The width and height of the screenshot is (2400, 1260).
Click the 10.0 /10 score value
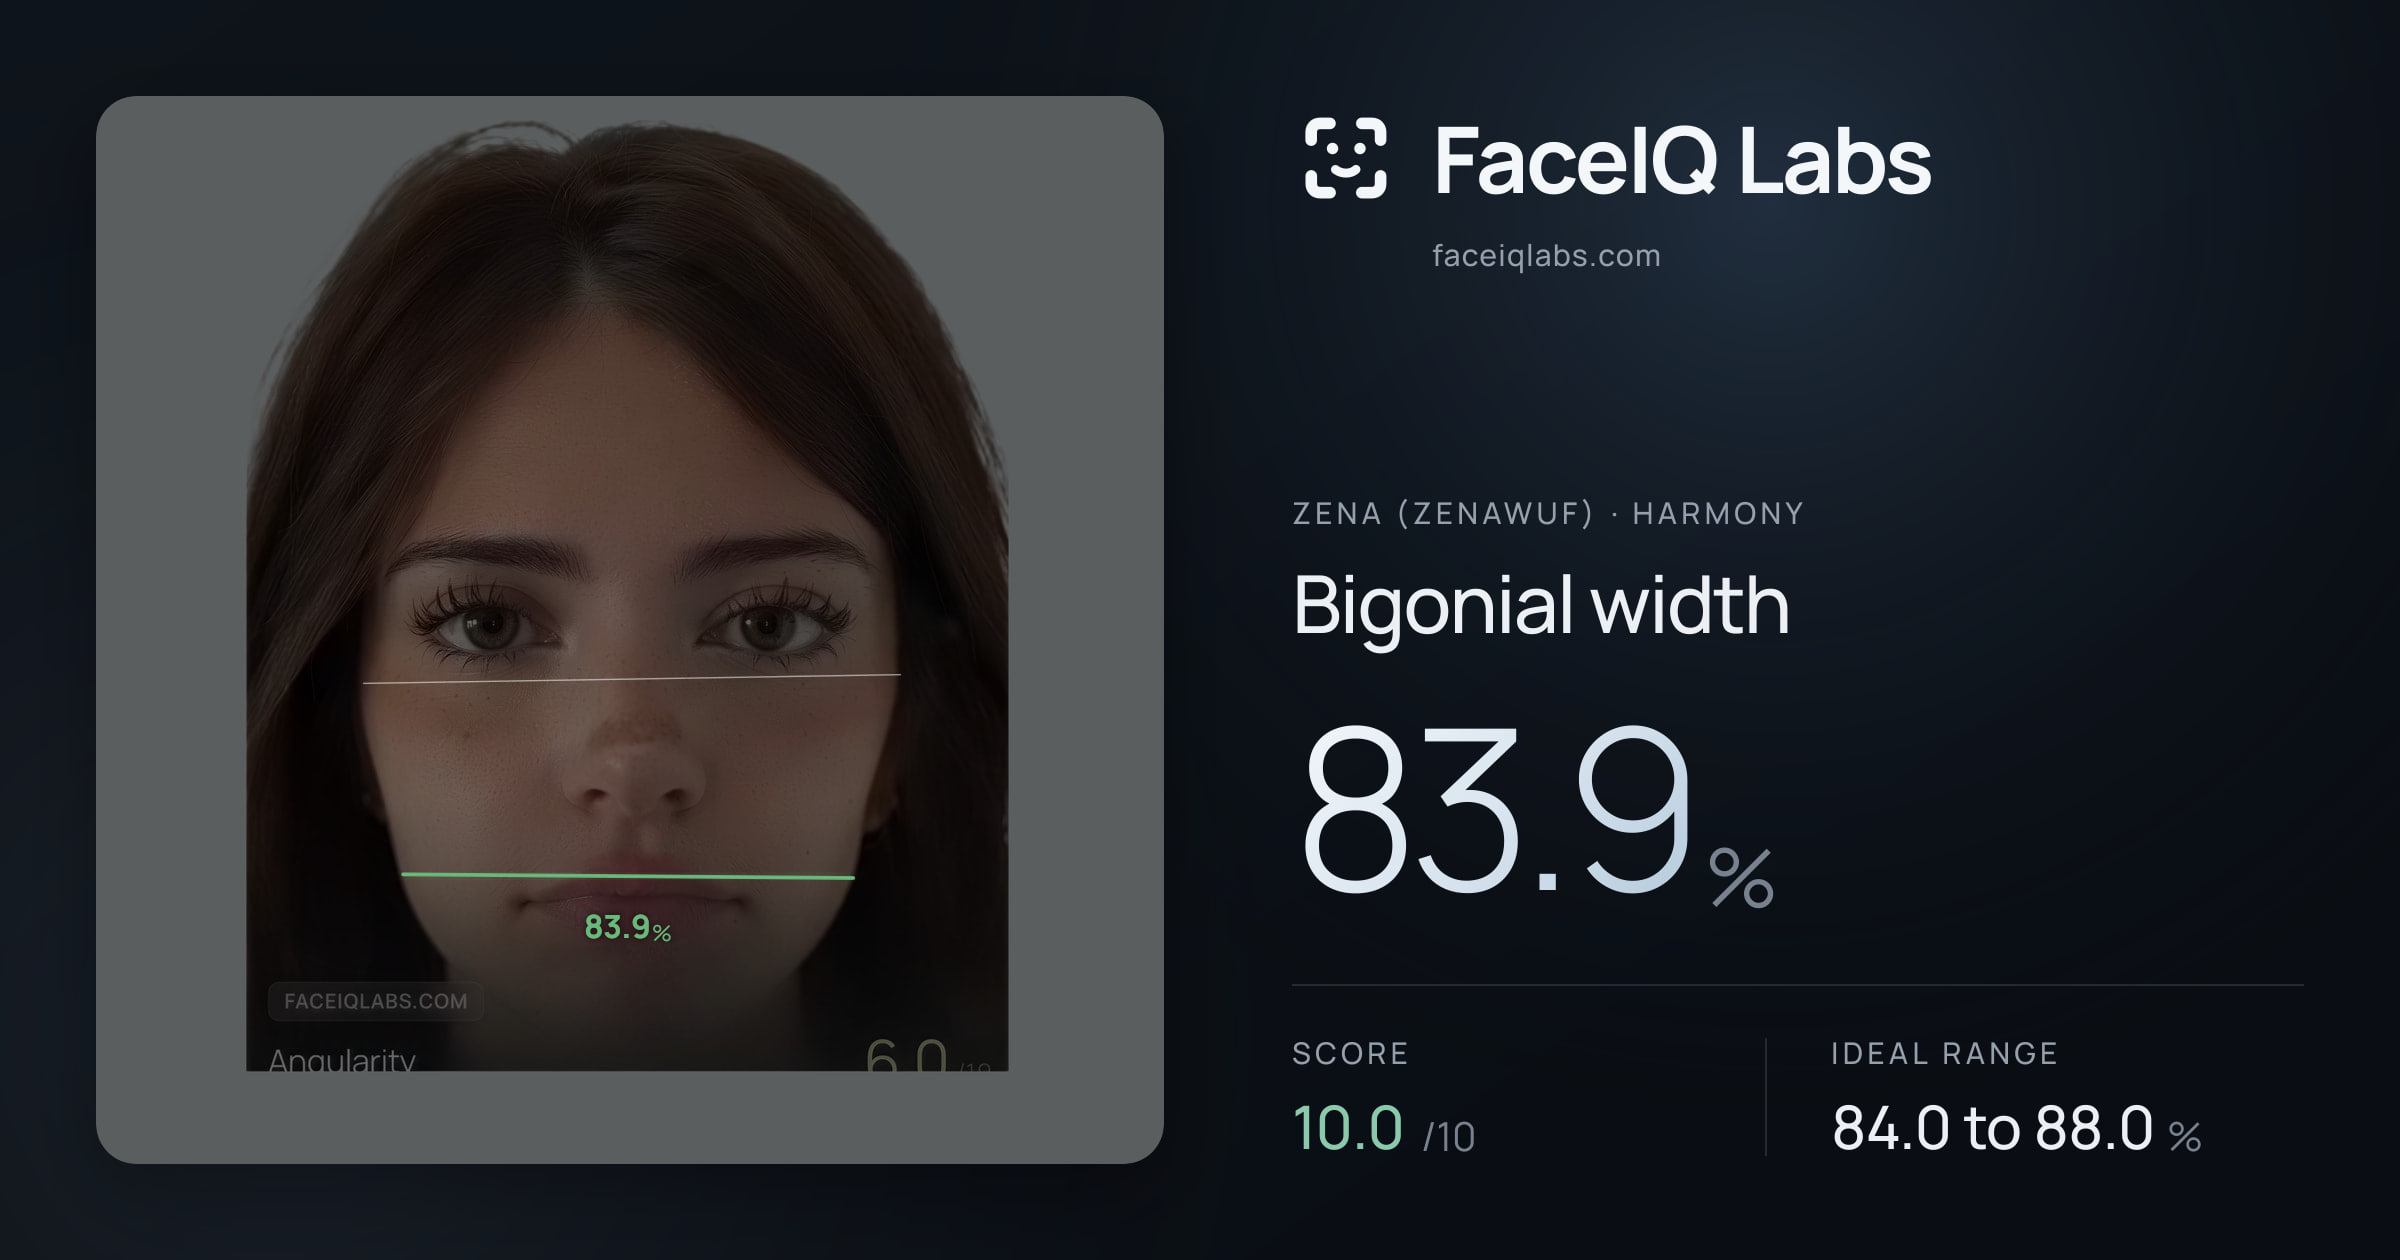1384,1129
